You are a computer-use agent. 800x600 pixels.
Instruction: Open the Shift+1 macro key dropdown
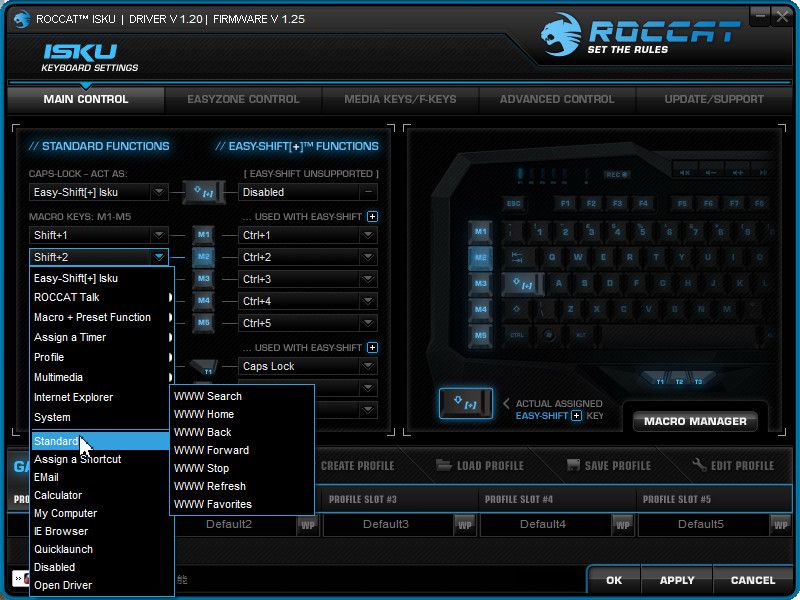[x=98, y=235]
